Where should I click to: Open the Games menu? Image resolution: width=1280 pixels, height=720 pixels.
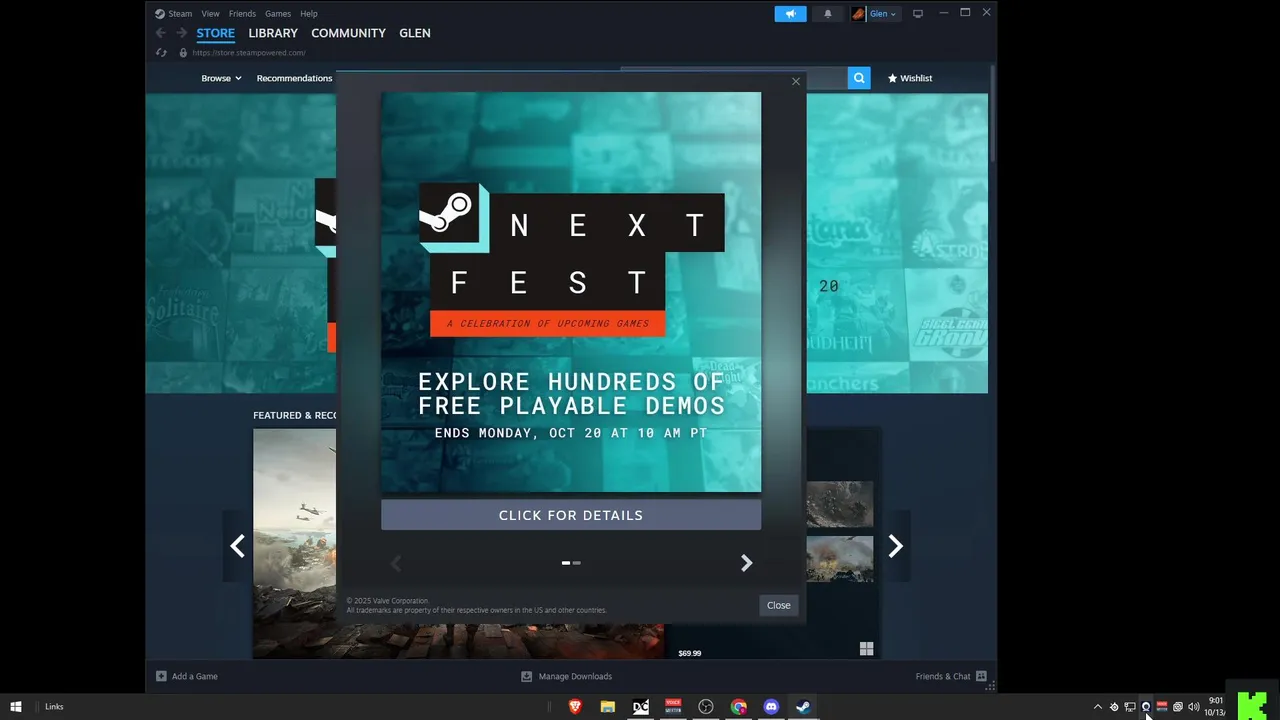(x=278, y=14)
